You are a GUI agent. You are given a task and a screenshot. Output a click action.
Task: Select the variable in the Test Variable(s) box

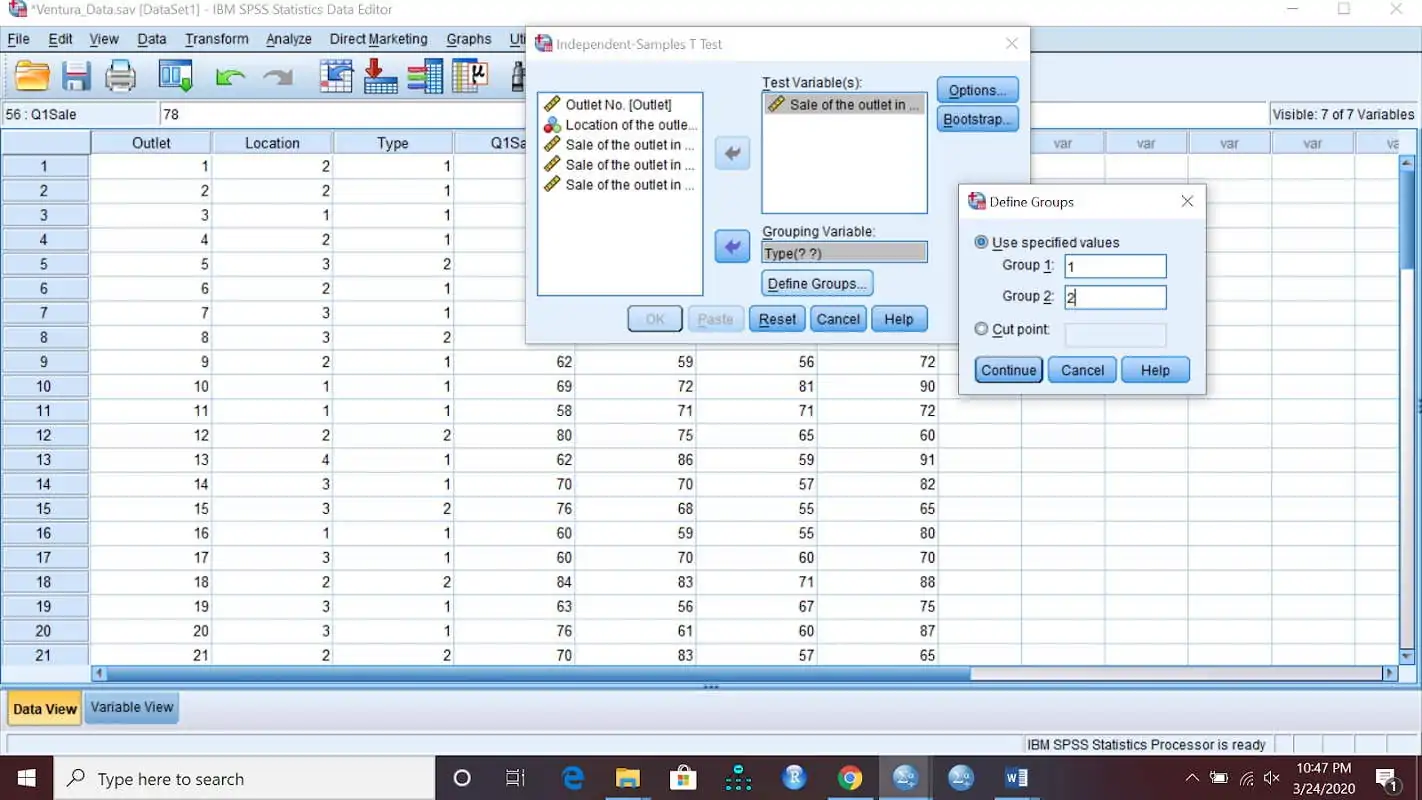pyautogui.click(x=844, y=104)
